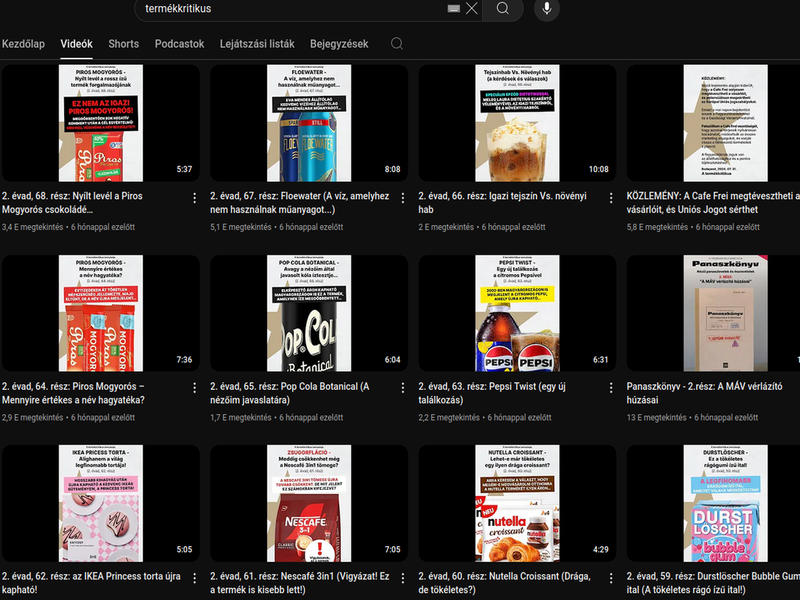Open the Bejegyzések tab
Viewport: 800px width, 600px height.
tap(339, 44)
